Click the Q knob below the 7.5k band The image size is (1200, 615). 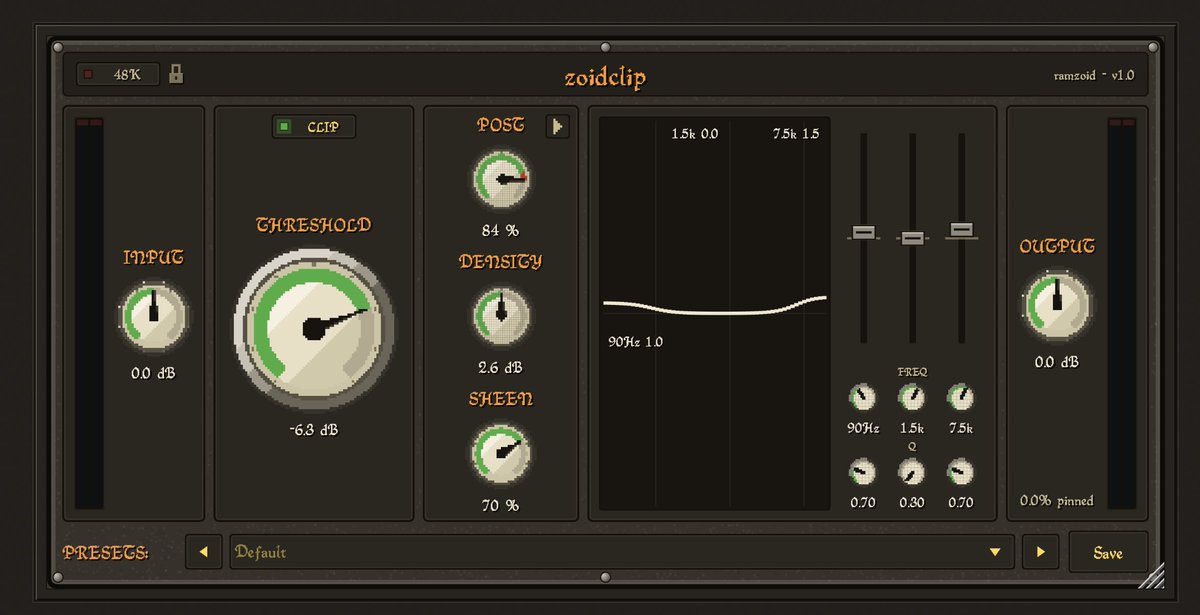point(960,472)
